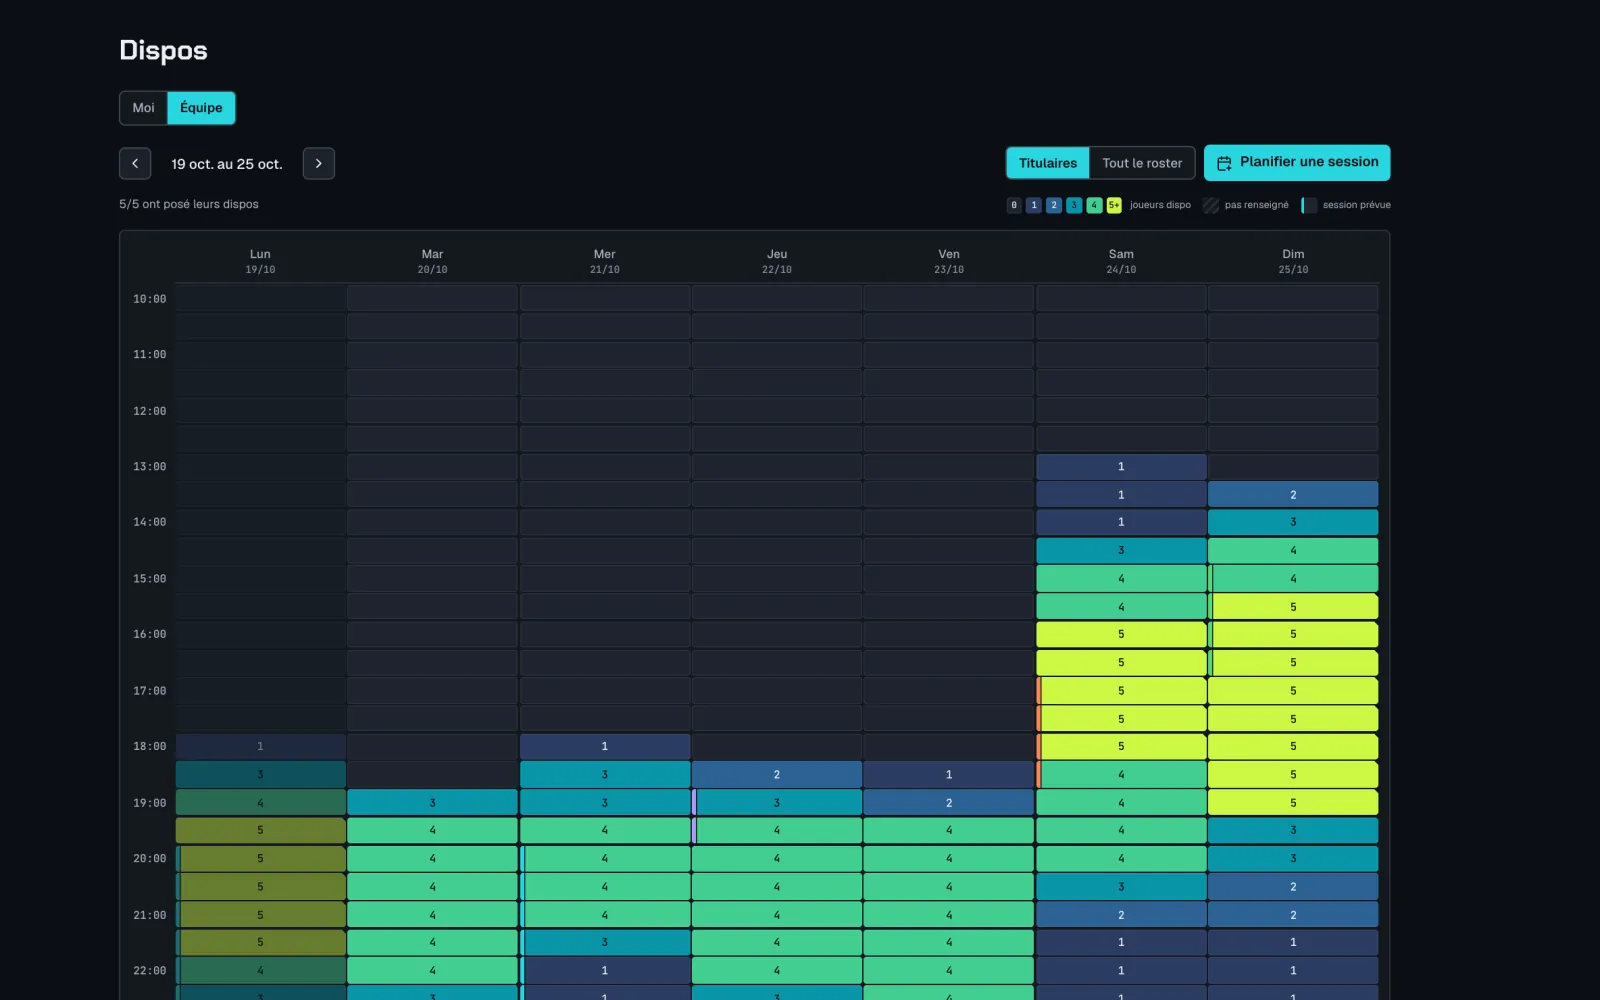Click the Sam 24/10 column header
The width and height of the screenshot is (1600, 1000).
point(1121,261)
